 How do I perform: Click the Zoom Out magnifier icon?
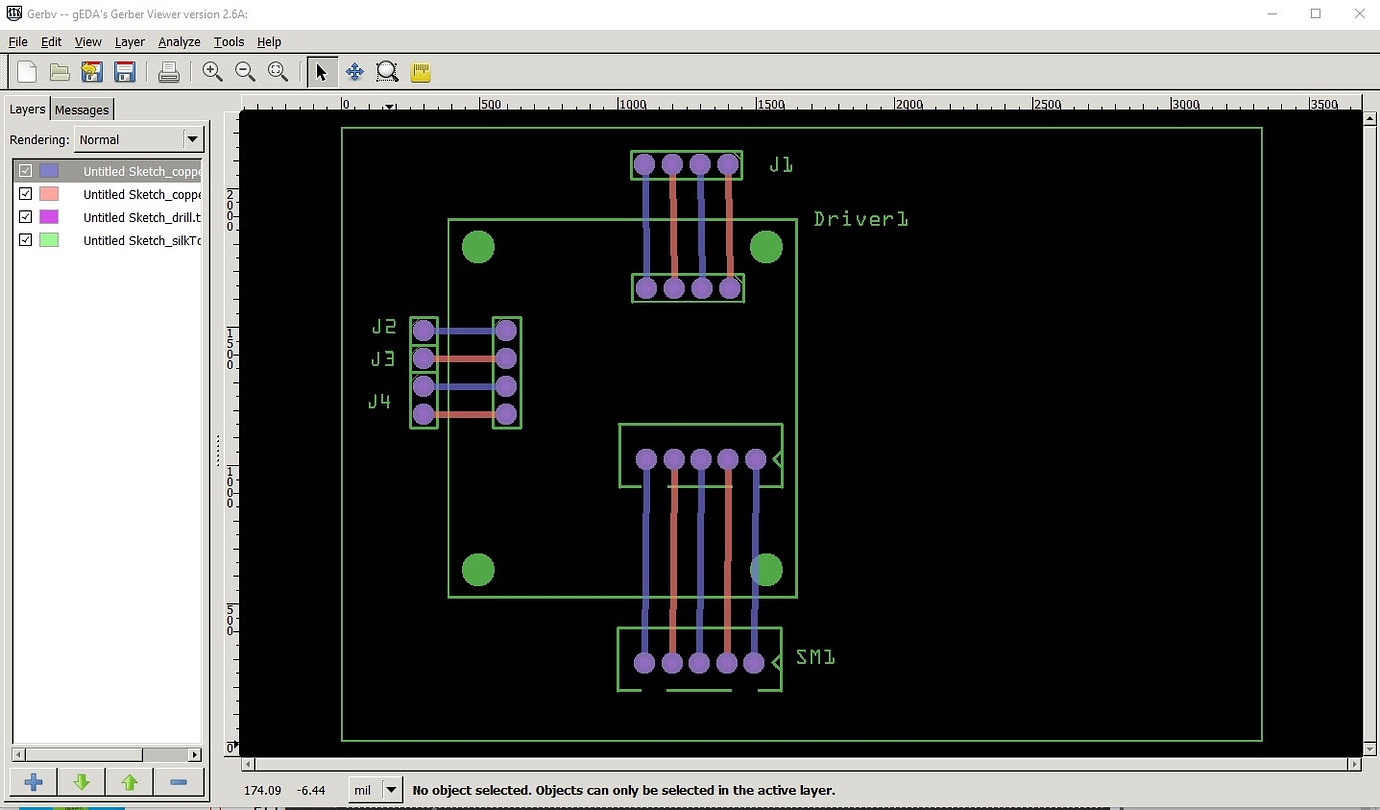[x=245, y=72]
